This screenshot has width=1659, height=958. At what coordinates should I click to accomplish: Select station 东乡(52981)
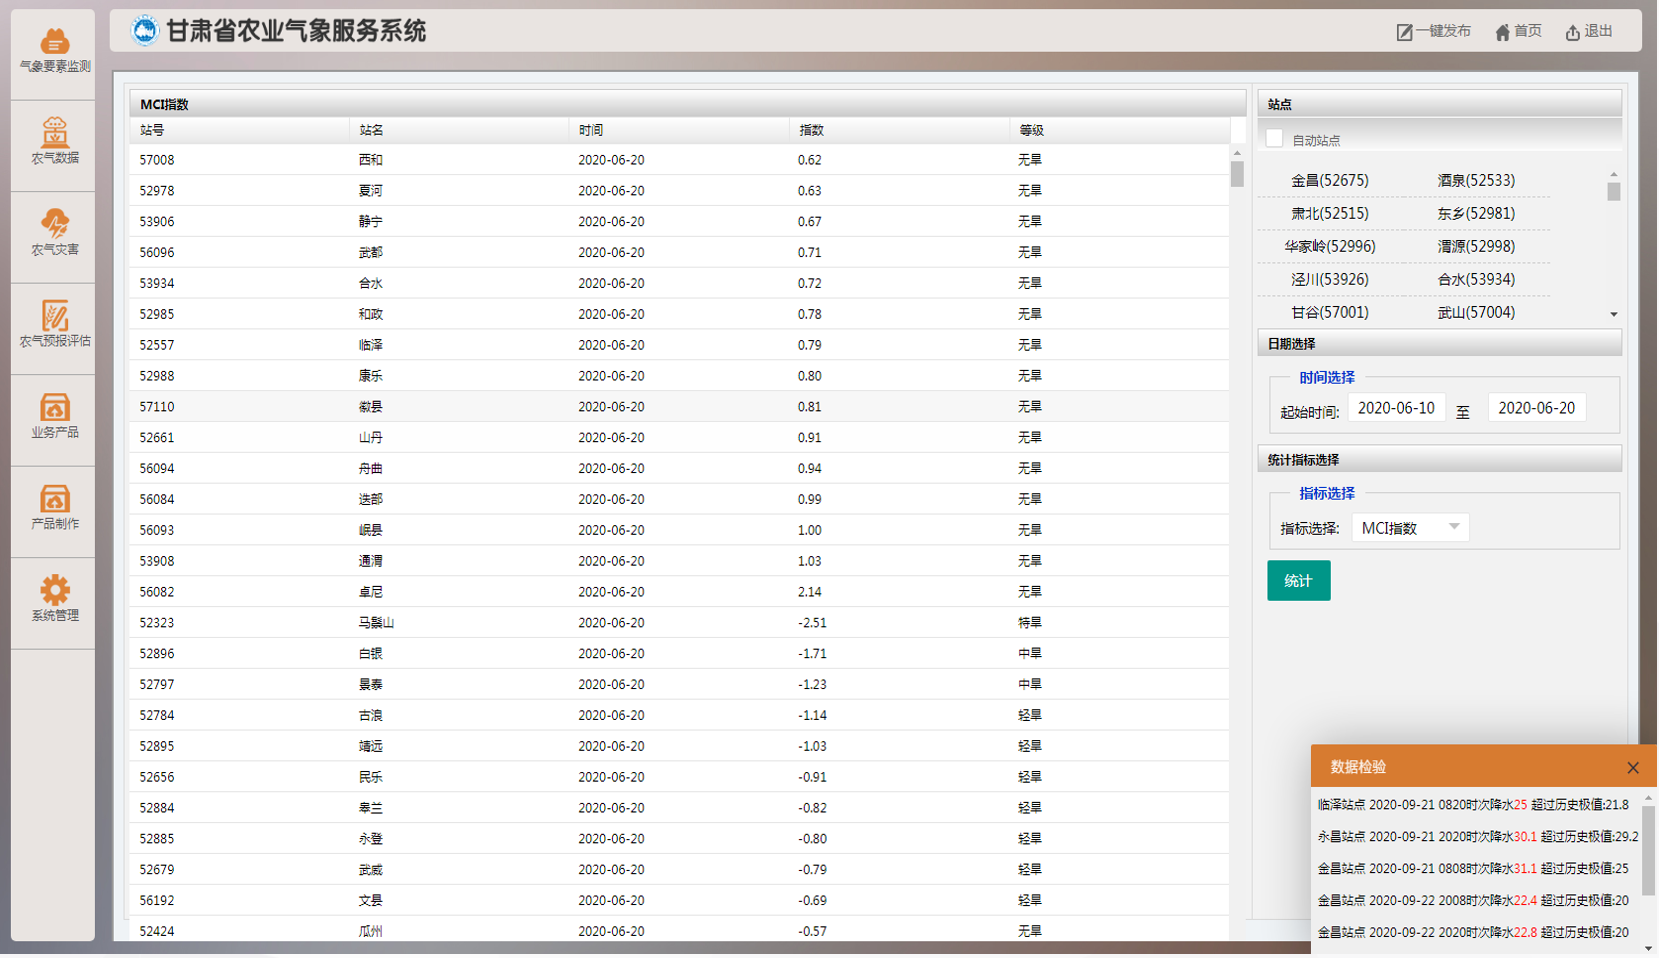1476,214
